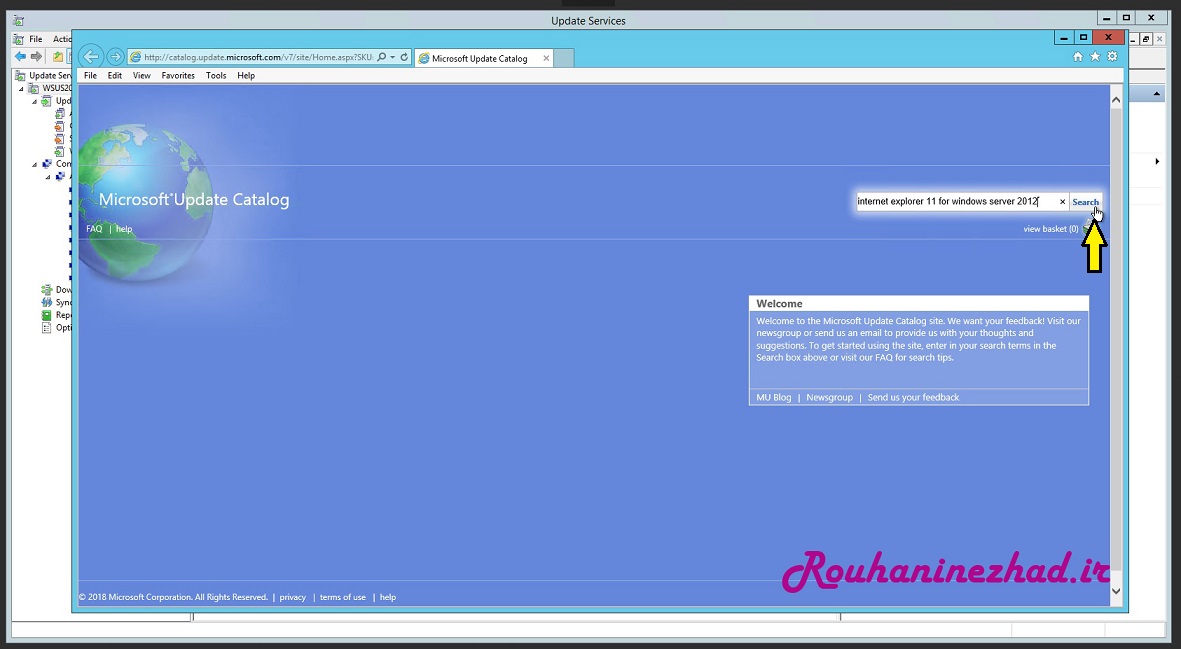This screenshot has height=649, width=1181.
Task: Collapse the Actions pane section arrow
Action: tap(1157, 94)
